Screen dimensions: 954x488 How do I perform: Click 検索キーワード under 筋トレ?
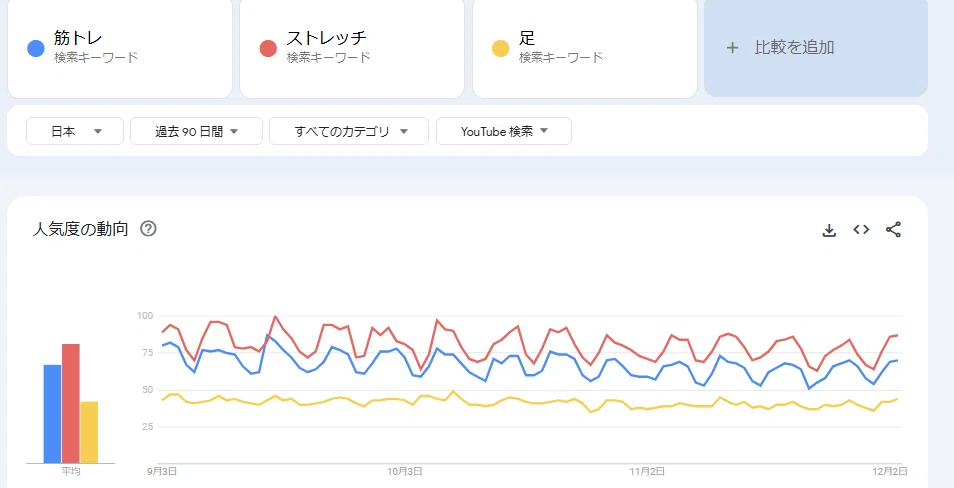tap(96, 58)
